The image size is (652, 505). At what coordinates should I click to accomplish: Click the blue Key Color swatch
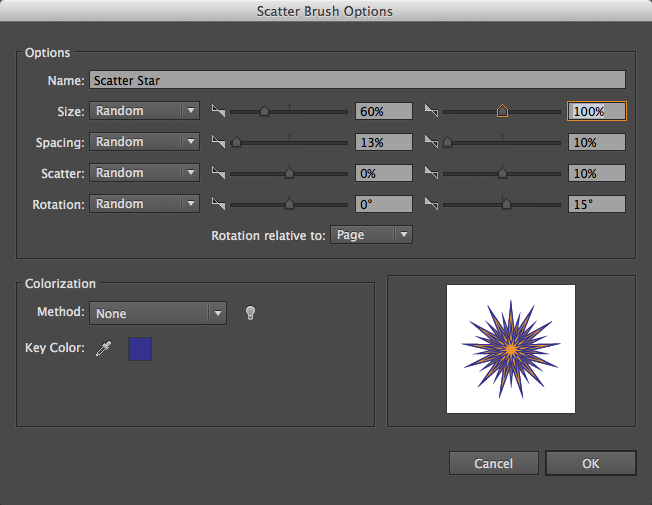click(140, 349)
